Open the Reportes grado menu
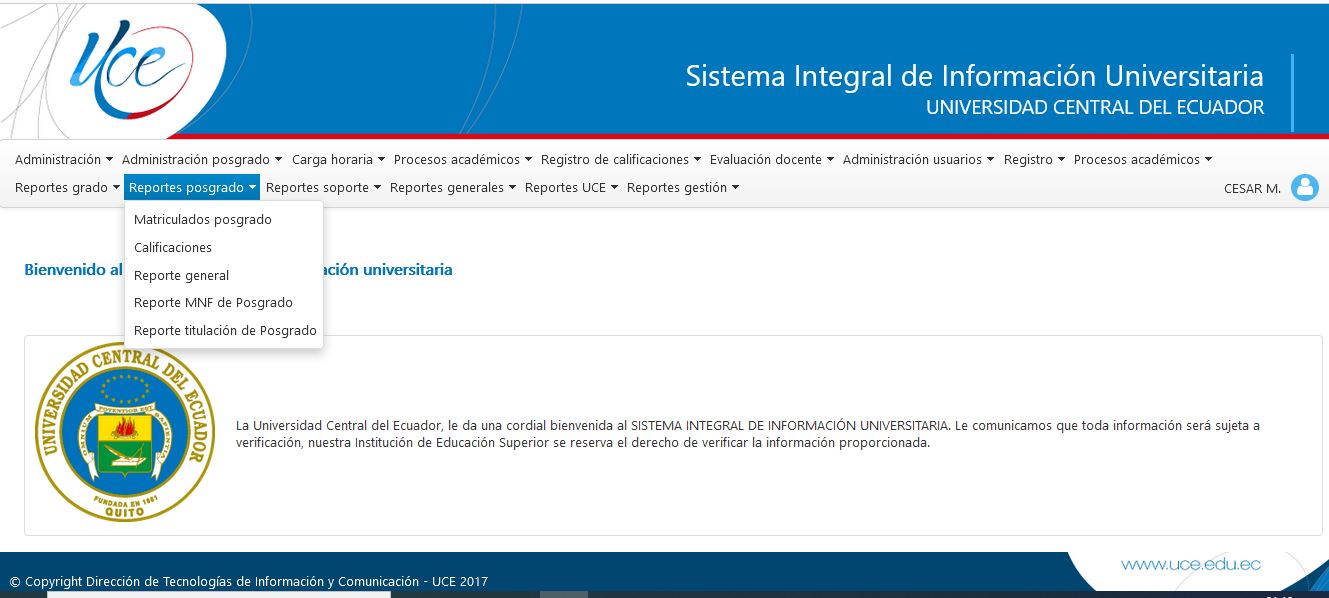1329x598 pixels. [x=67, y=187]
